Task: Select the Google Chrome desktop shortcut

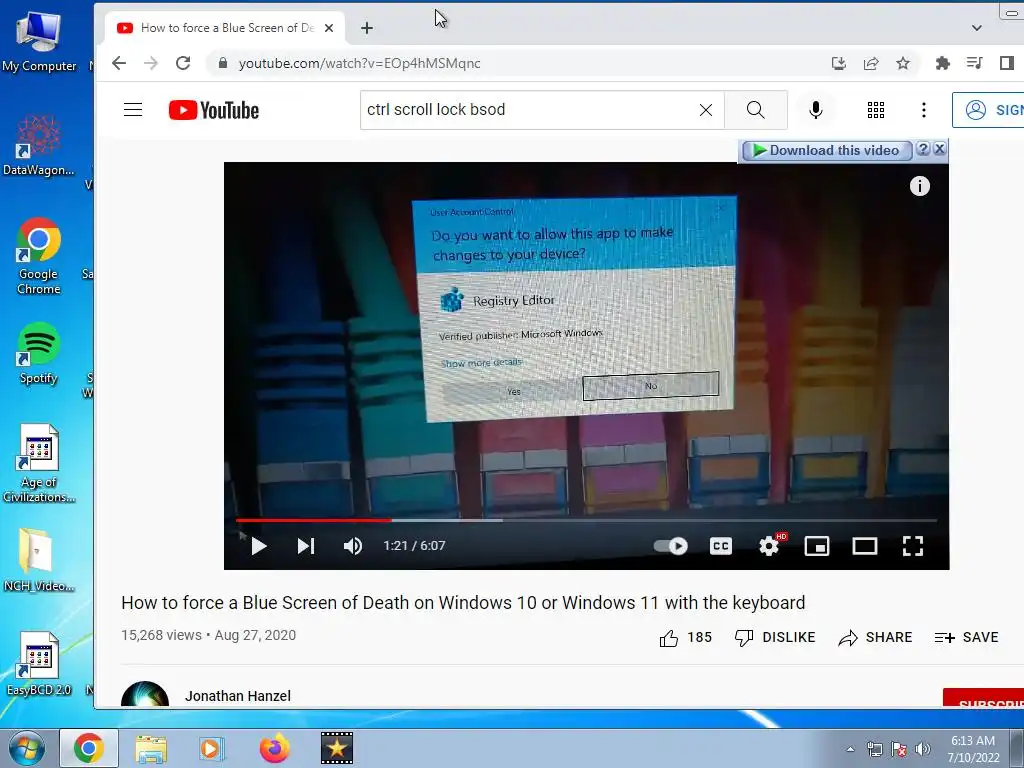Action: (x=39, y=256)
